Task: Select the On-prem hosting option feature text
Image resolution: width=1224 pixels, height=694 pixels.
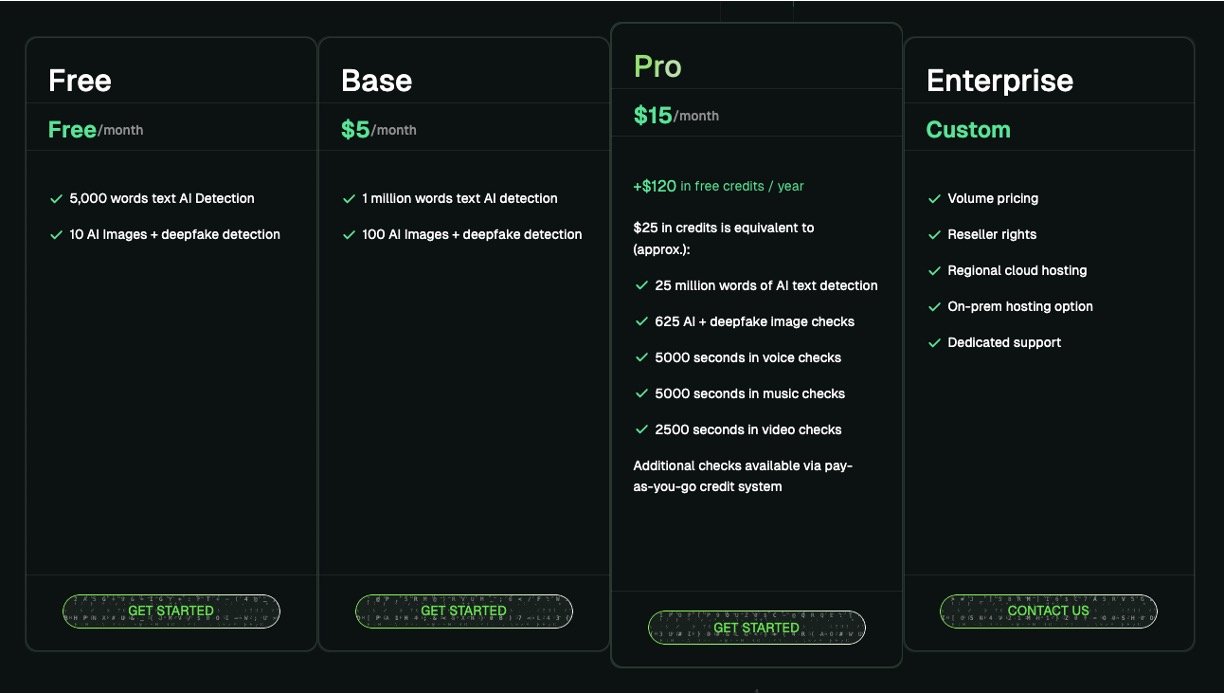Action: click(1020, 307)
